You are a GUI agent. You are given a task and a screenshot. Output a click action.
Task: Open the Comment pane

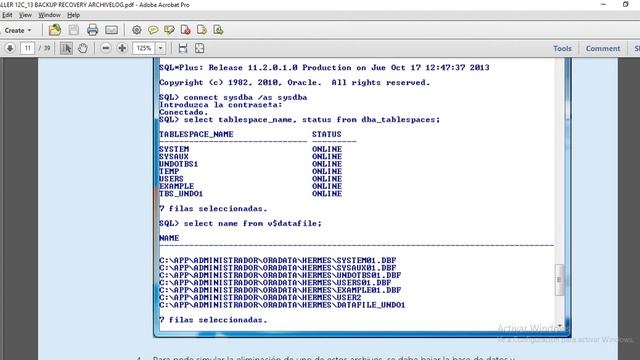tap(602, 48)
